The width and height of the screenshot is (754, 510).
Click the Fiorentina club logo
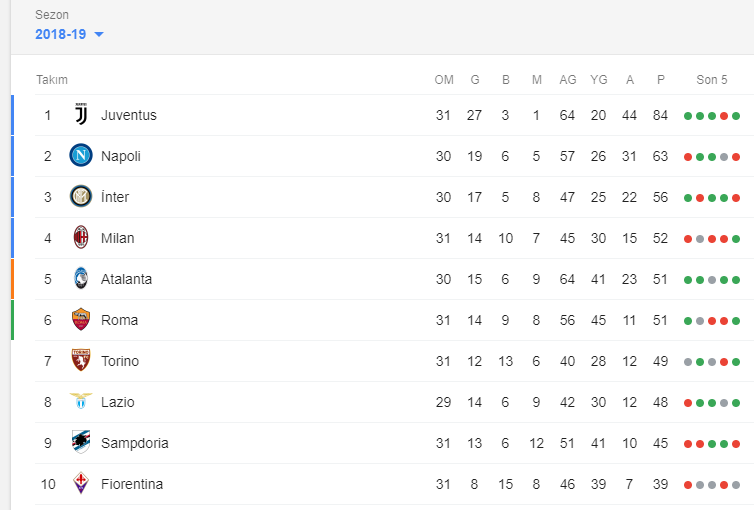click(x=81, y=484)
